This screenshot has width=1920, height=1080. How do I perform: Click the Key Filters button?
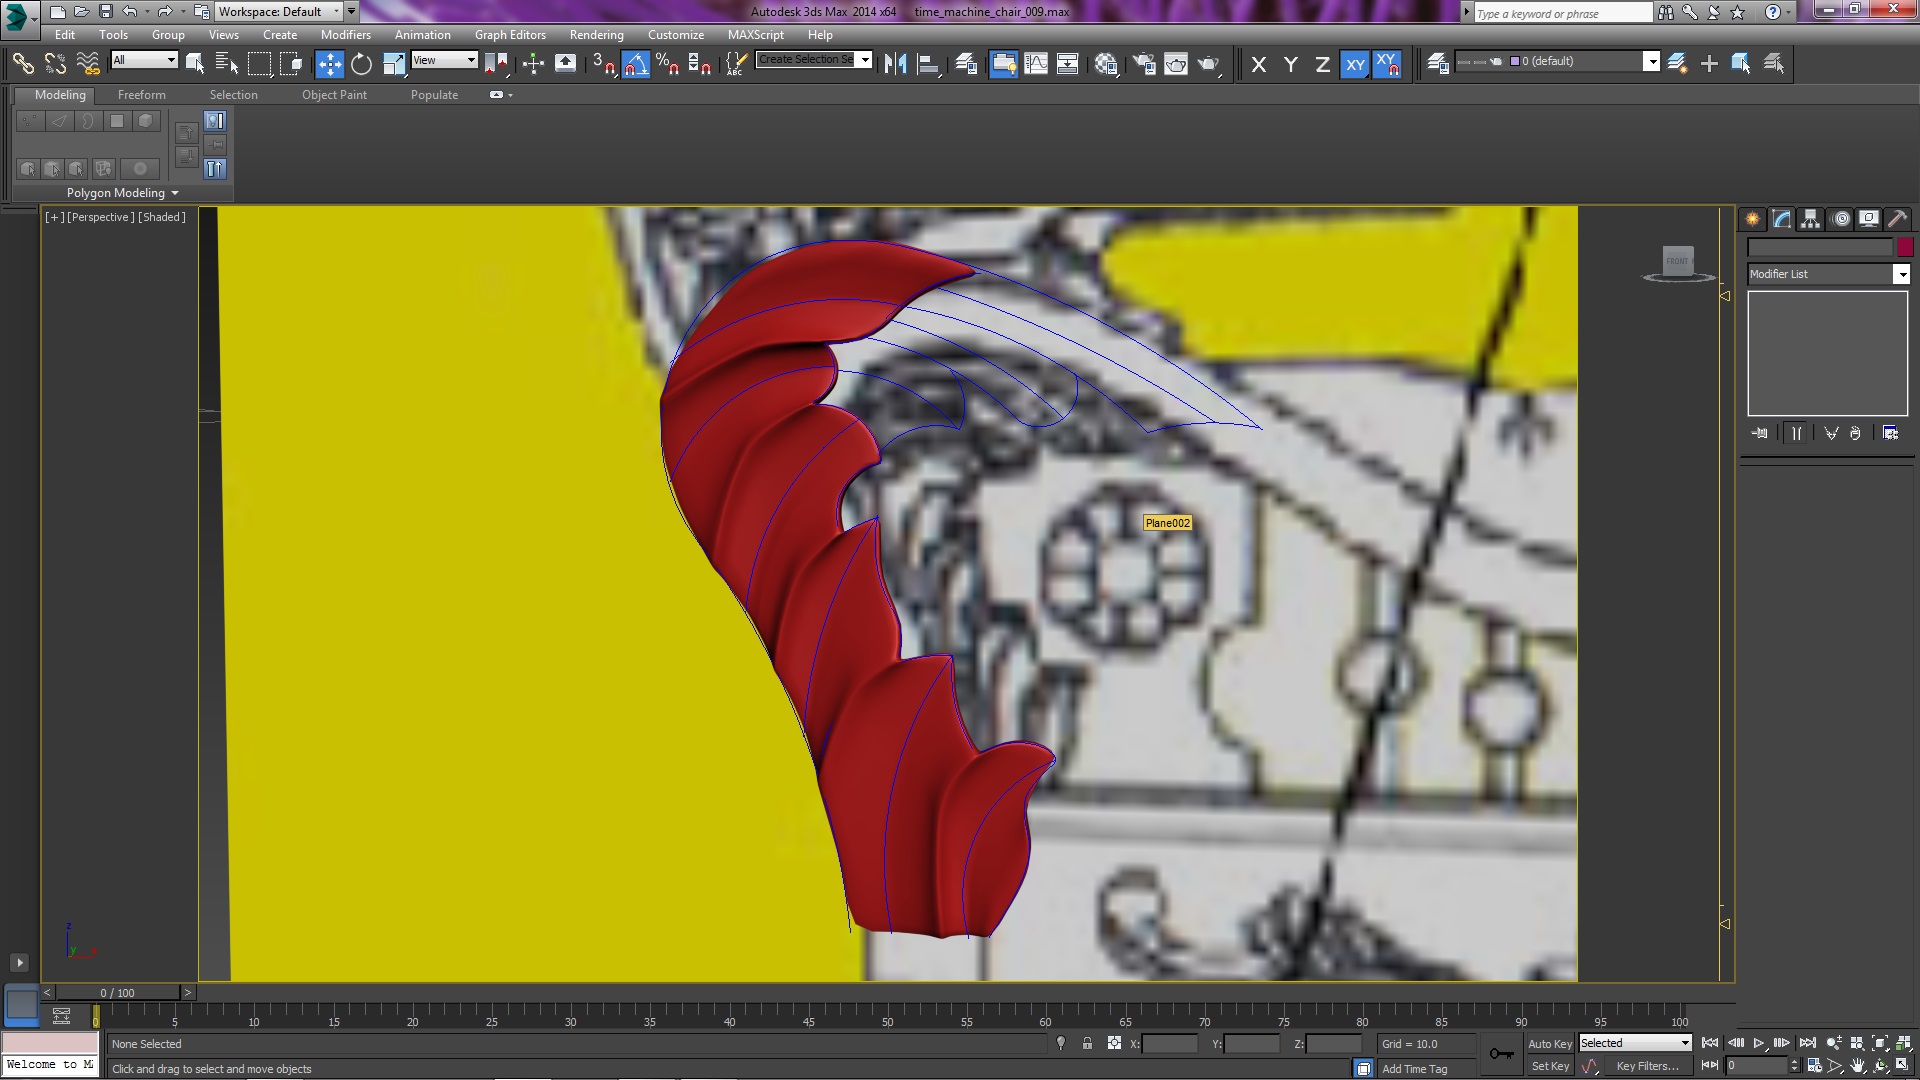1646,1066
